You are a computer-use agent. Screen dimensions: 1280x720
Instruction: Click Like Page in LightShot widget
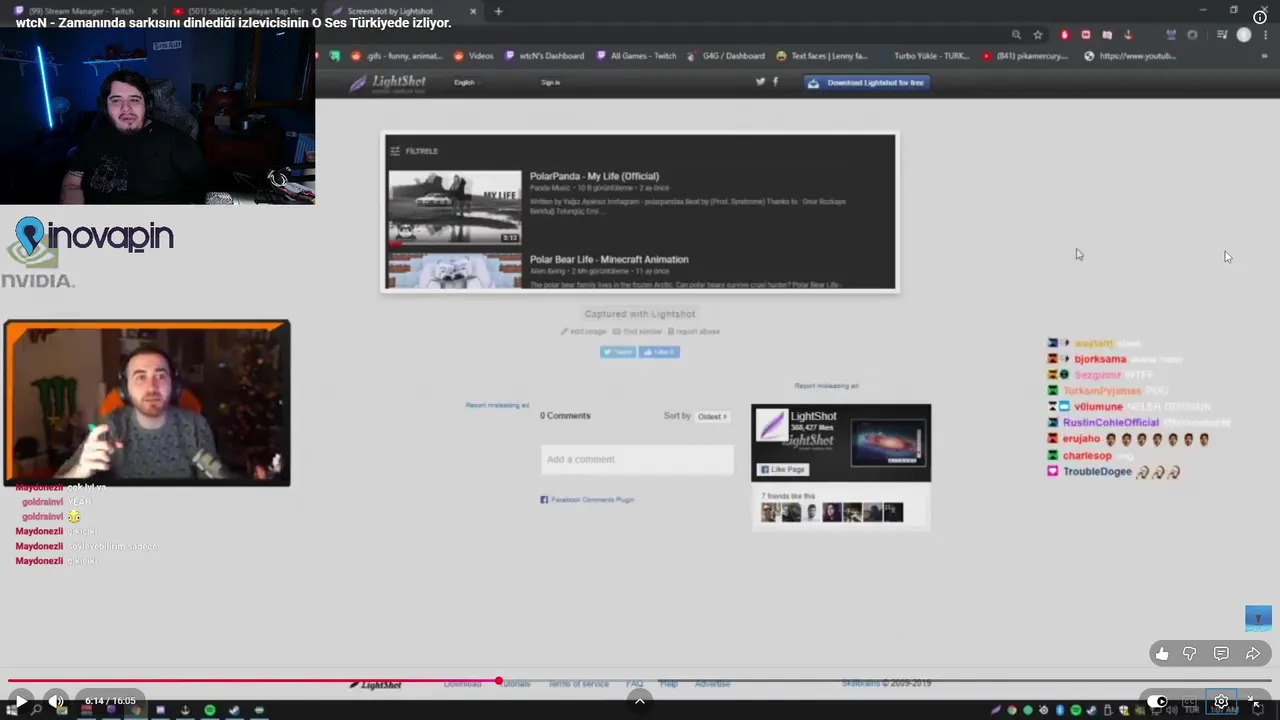pos(783,469)
